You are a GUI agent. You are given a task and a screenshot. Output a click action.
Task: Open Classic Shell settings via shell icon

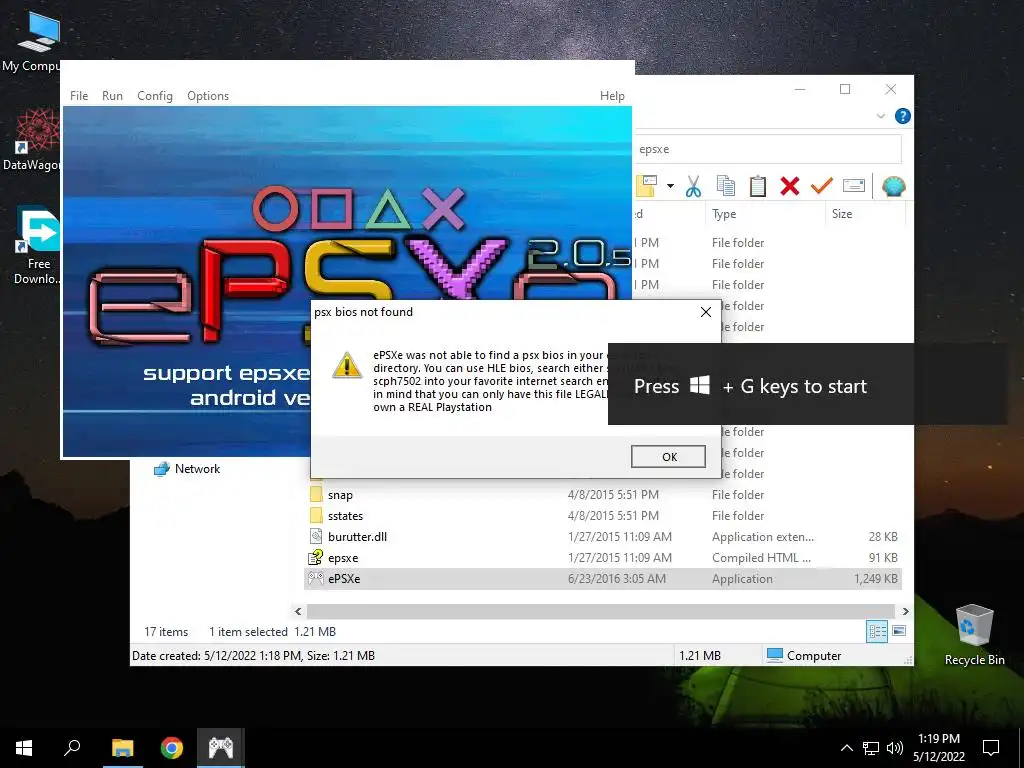pyautogui.click(x=893, y=187)
